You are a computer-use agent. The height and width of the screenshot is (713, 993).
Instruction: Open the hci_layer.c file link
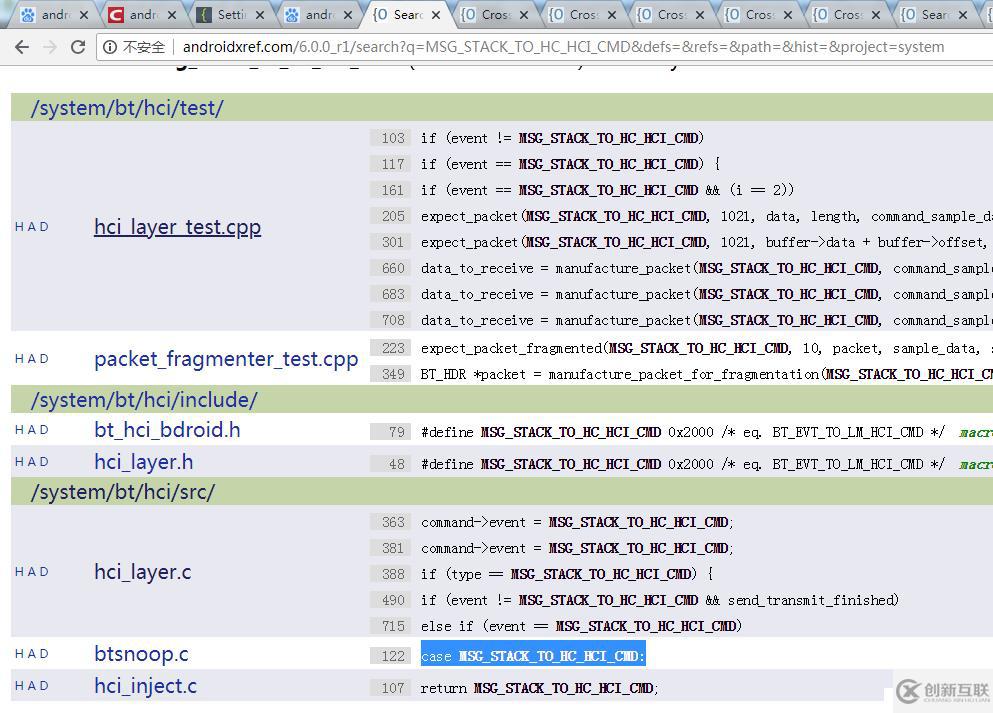(x=142, y=572)
